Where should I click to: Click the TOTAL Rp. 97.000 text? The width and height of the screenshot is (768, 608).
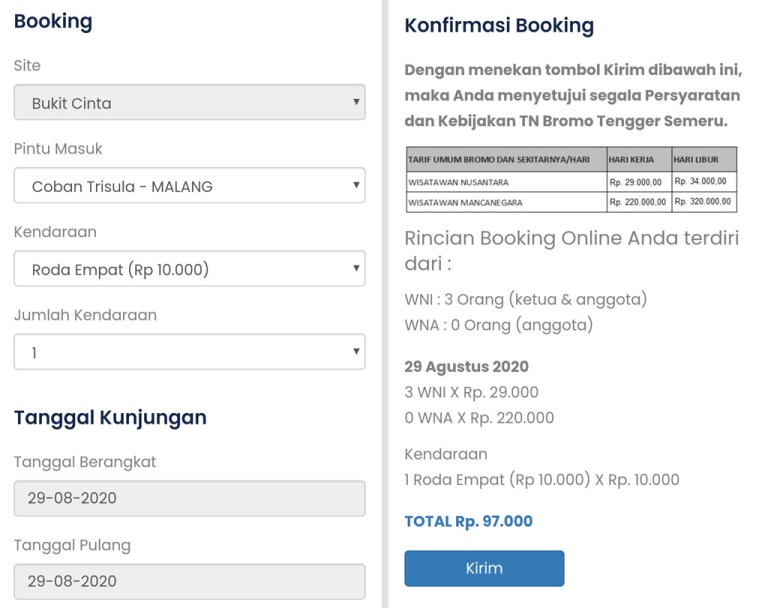click(468, 521)
